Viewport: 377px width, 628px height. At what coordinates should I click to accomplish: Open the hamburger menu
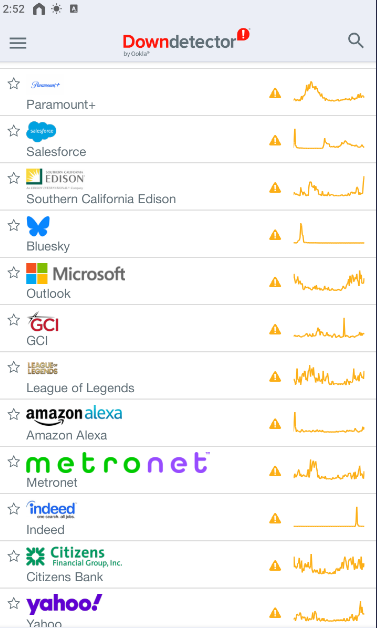pyautogui.click(x=18, y=43)
